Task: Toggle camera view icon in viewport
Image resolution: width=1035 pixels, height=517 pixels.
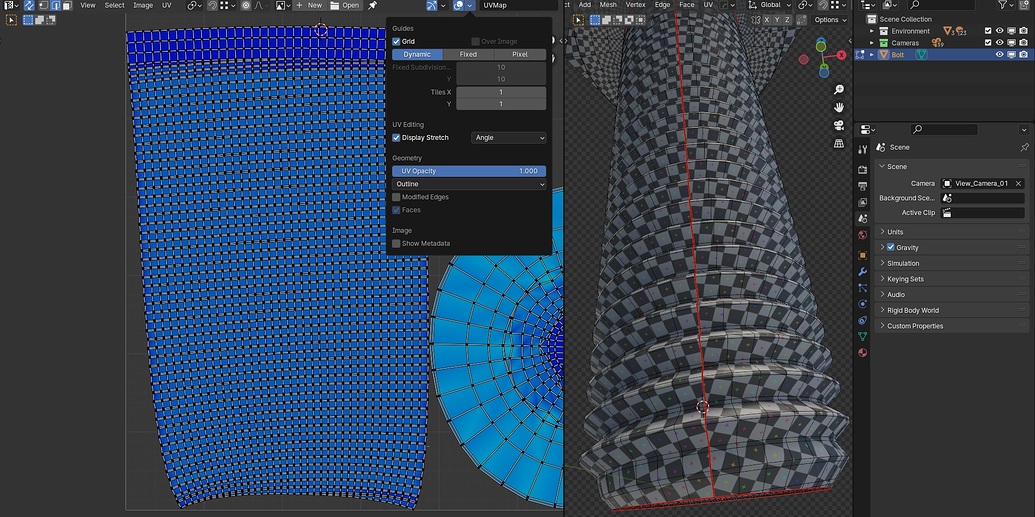Action: [x=838, y=125]
